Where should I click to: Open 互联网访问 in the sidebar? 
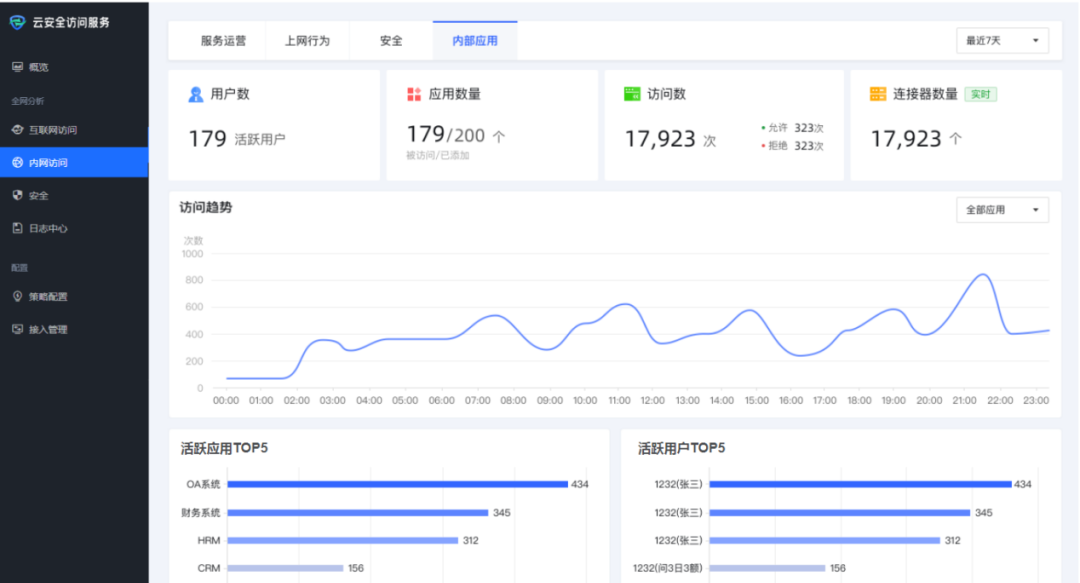[x=52, y=130]
